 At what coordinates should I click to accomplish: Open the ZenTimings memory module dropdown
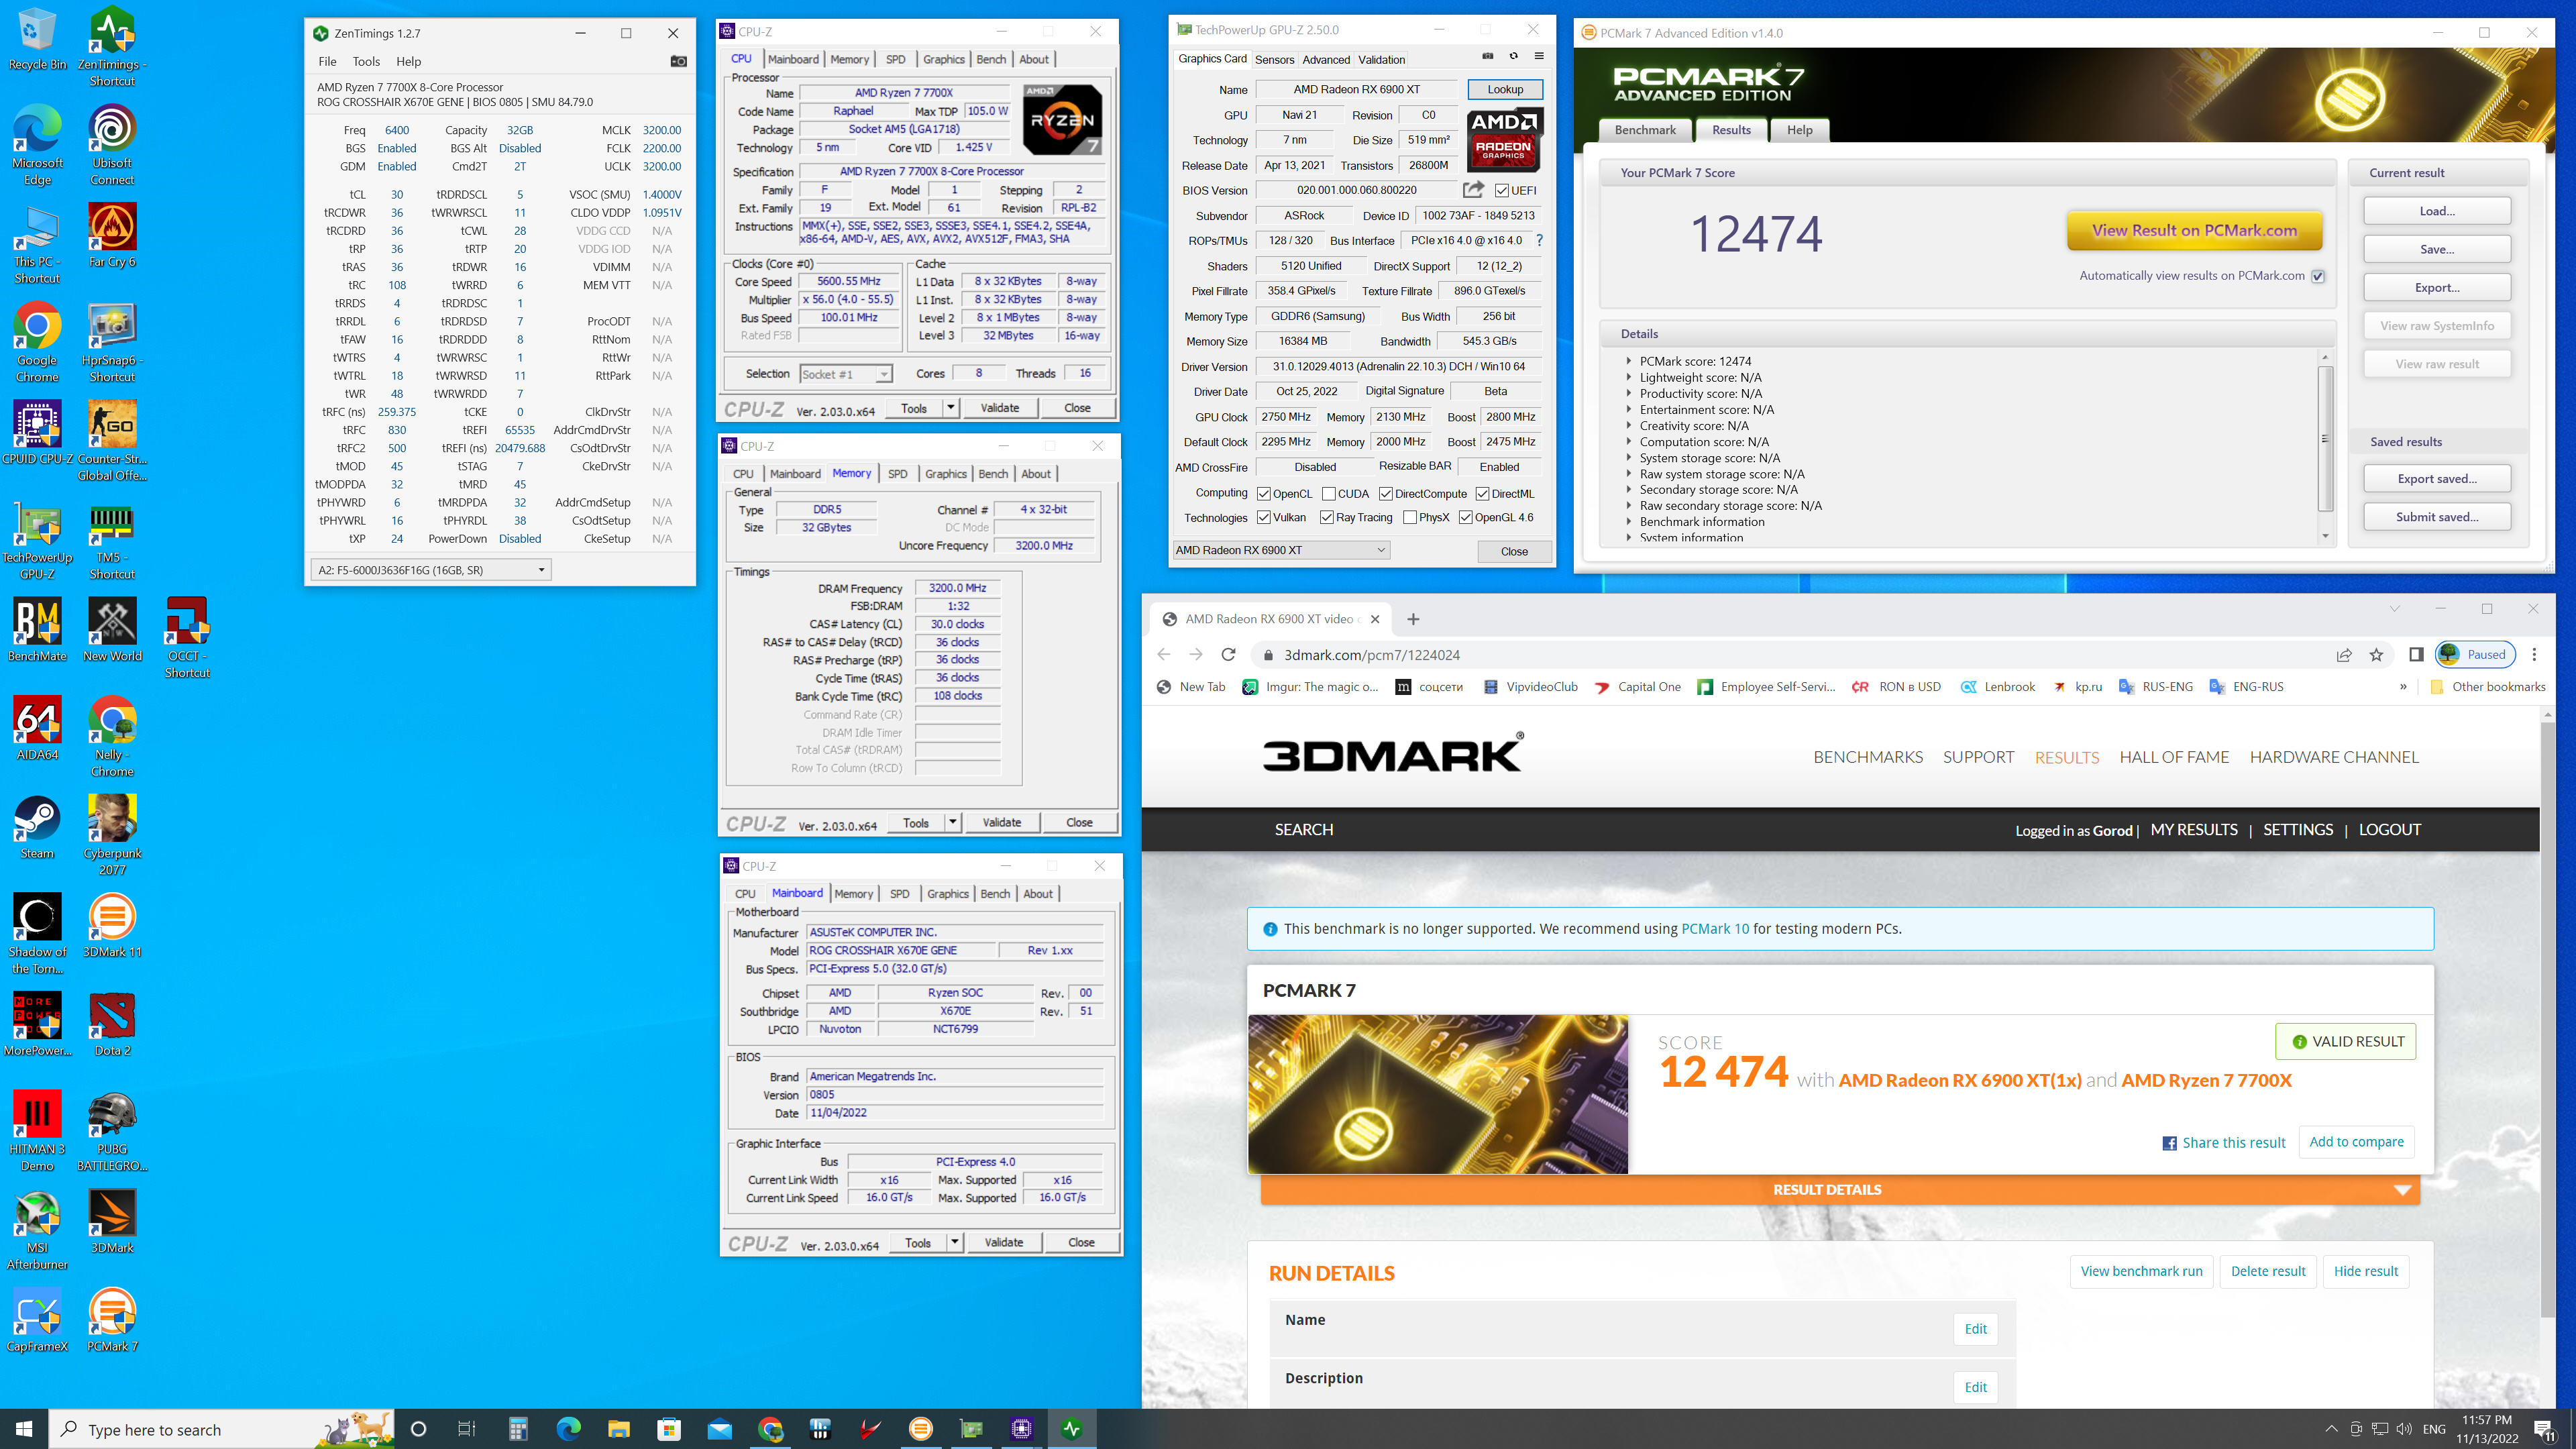point(430,570)
